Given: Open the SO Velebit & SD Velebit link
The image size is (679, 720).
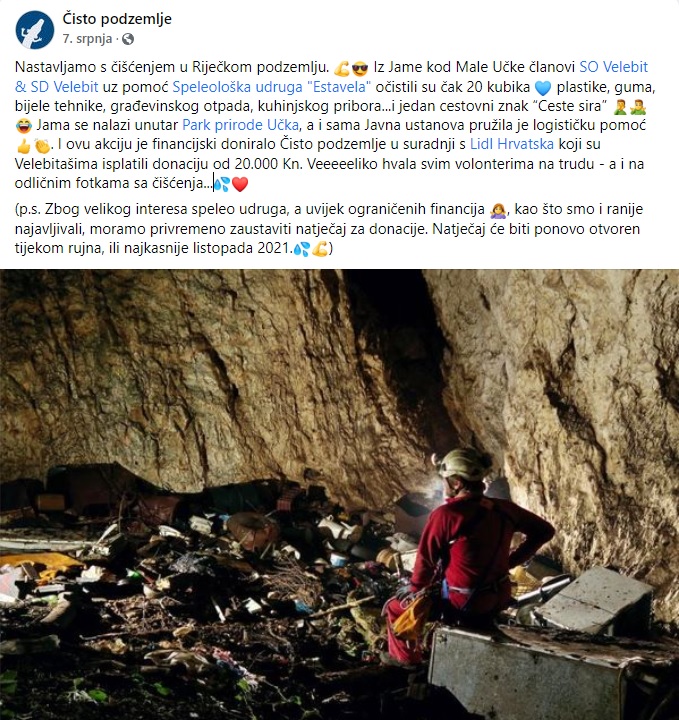Looking at the screenshot, I should 331,77.
